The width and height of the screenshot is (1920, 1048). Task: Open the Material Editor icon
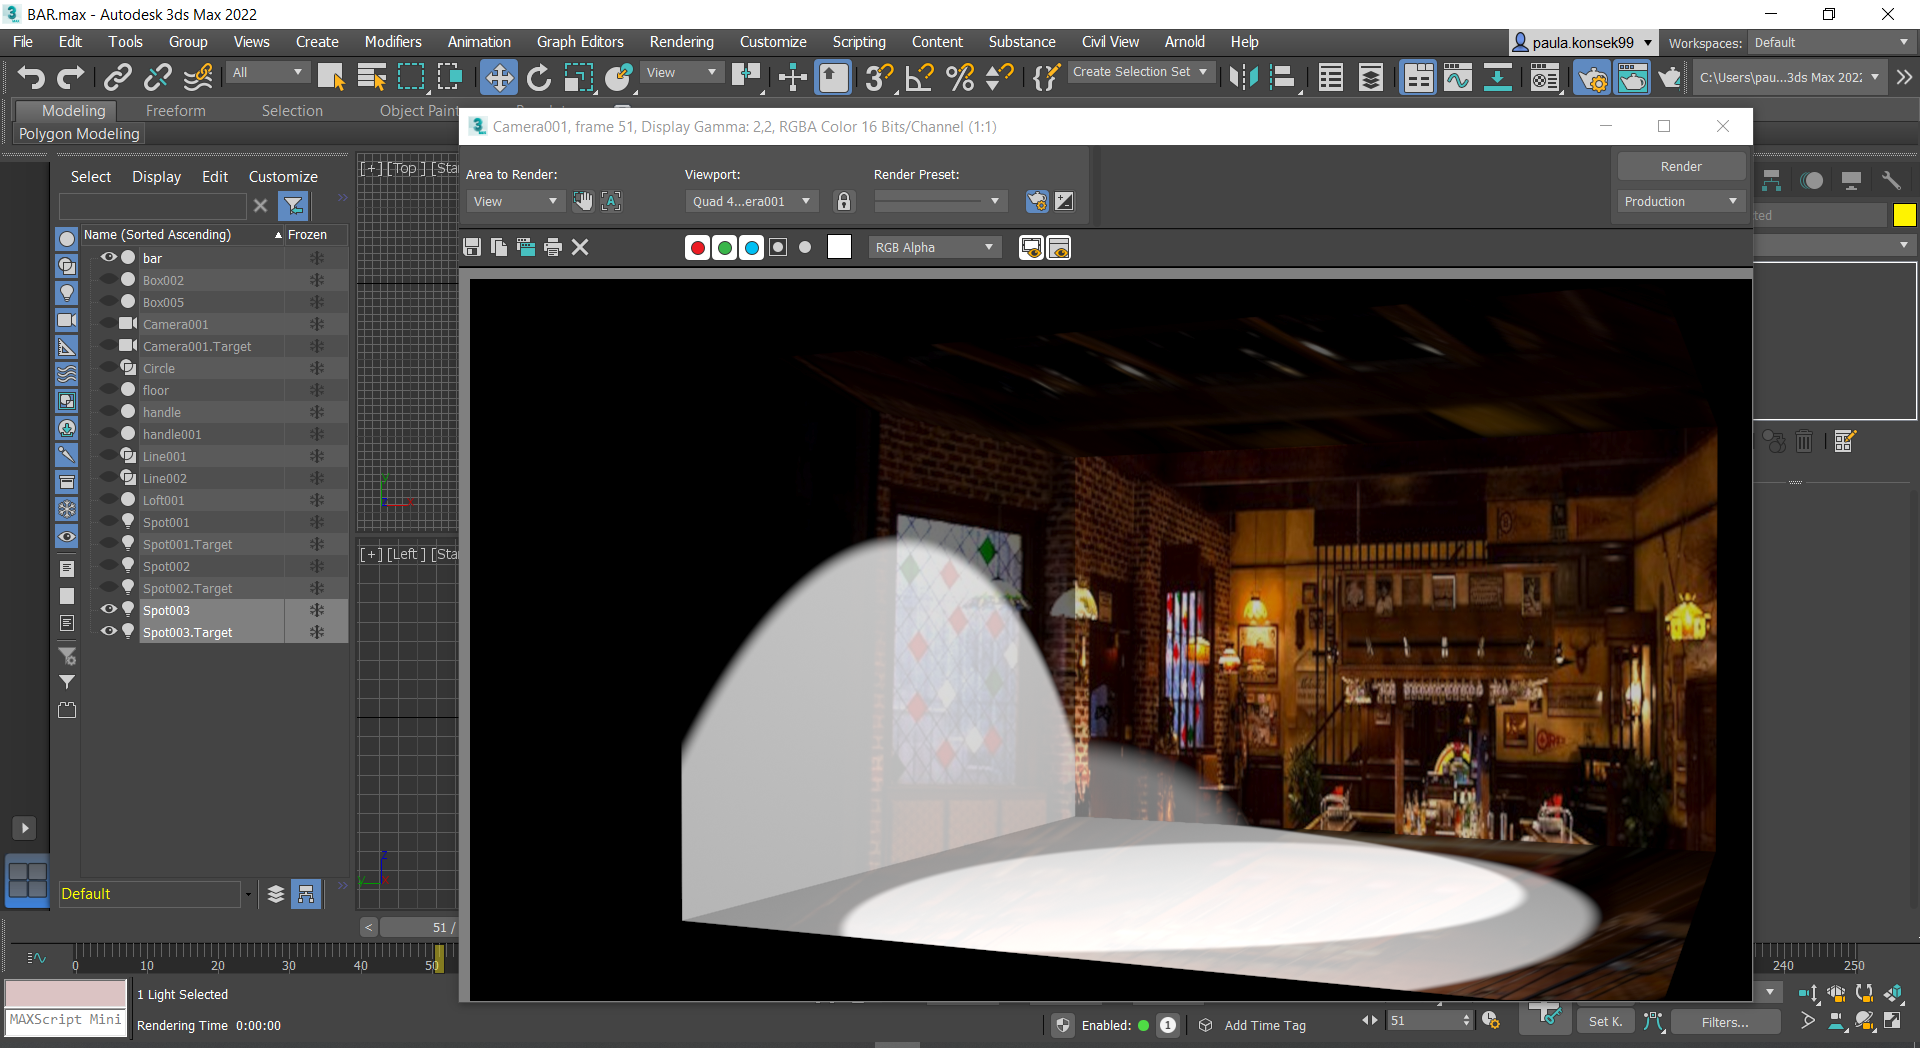pyautogui.click(x=1545, y=77)
